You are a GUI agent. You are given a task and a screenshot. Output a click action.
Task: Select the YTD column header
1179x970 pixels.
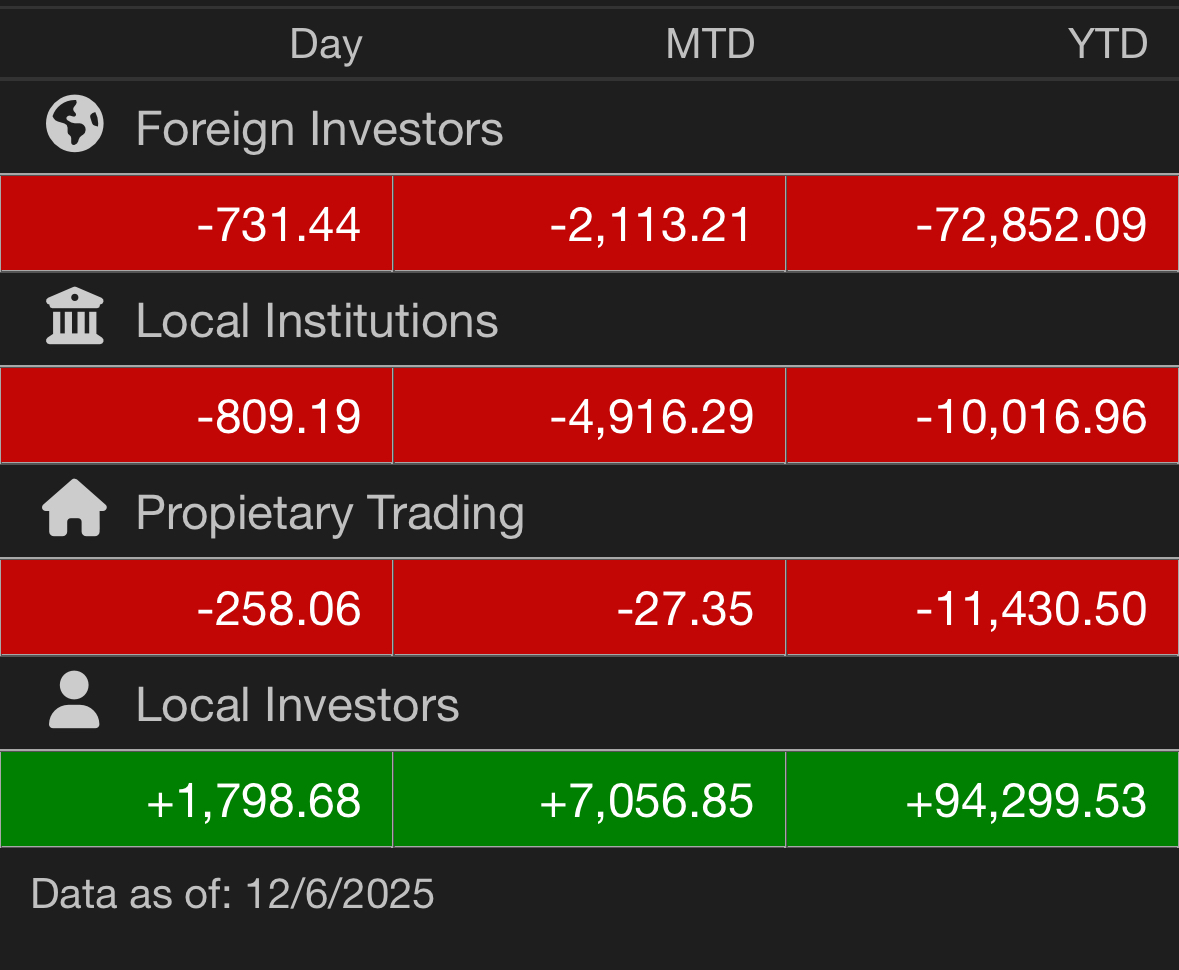pyautogui.click(x=1108, y=44)
